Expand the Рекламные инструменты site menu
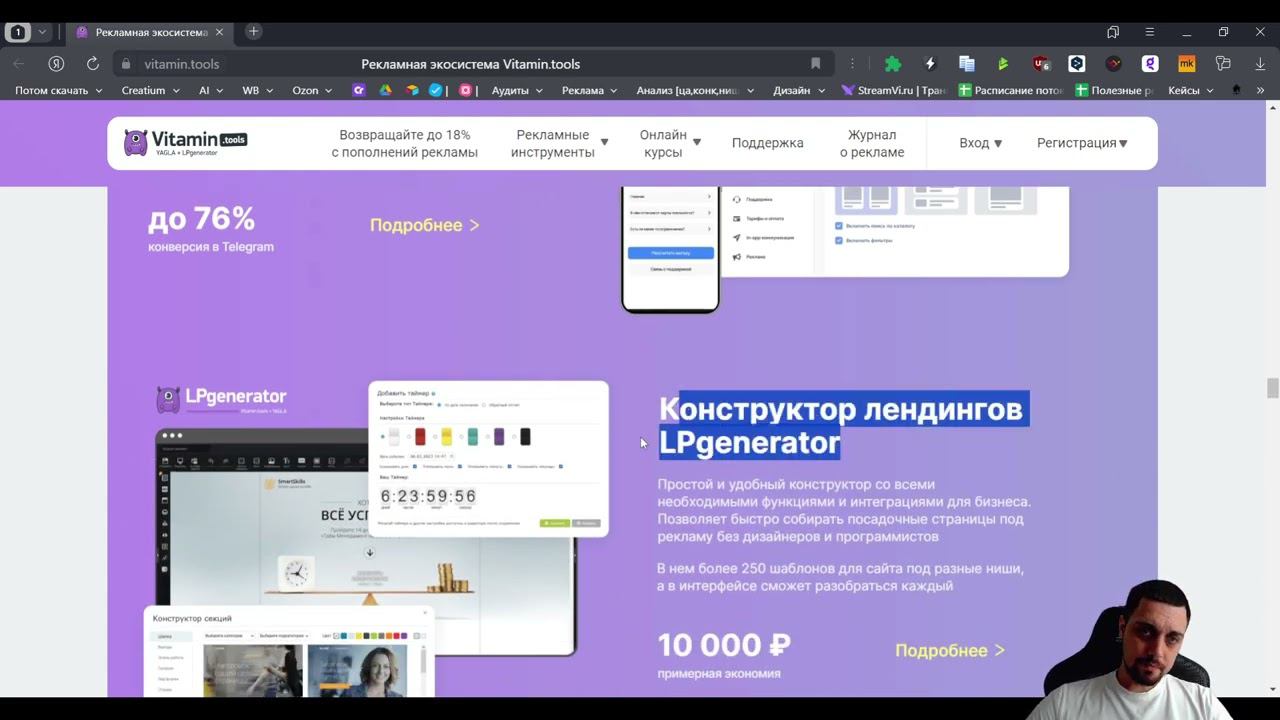 559,143
